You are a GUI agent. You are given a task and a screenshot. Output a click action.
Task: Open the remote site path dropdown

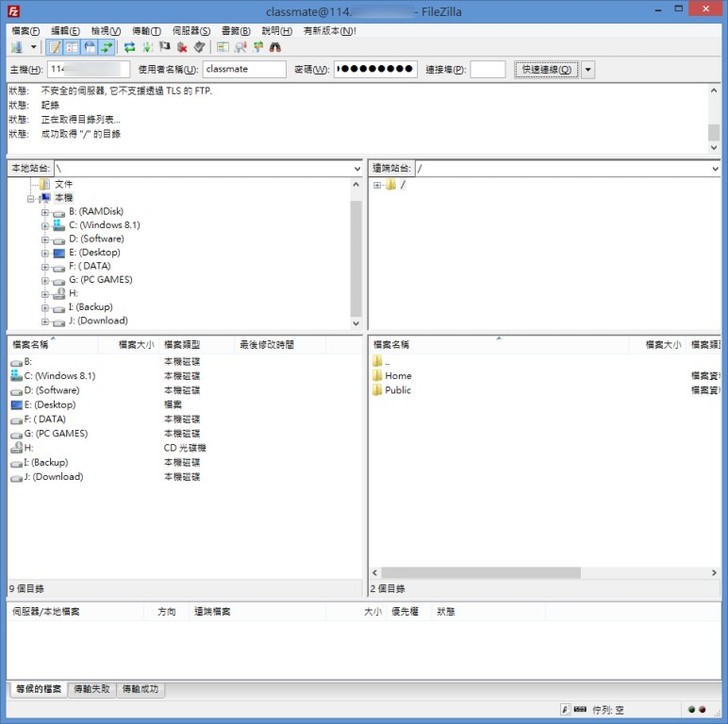click(715, 169)
